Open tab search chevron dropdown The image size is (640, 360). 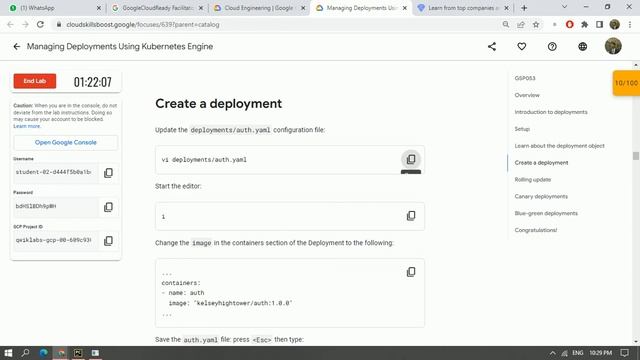coord(564,7)
